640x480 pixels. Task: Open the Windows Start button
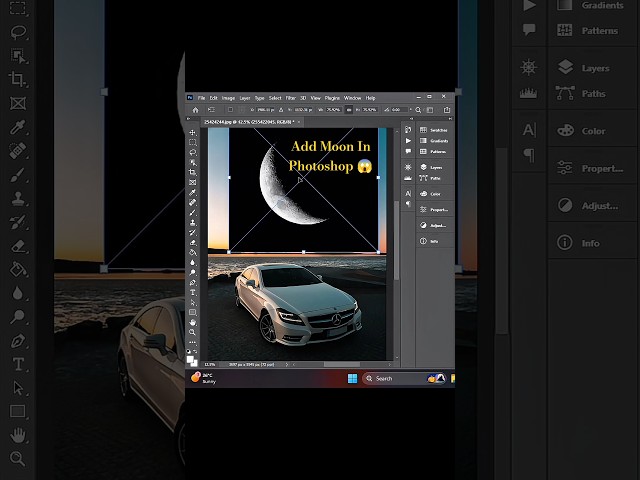(x=353, y=378)
